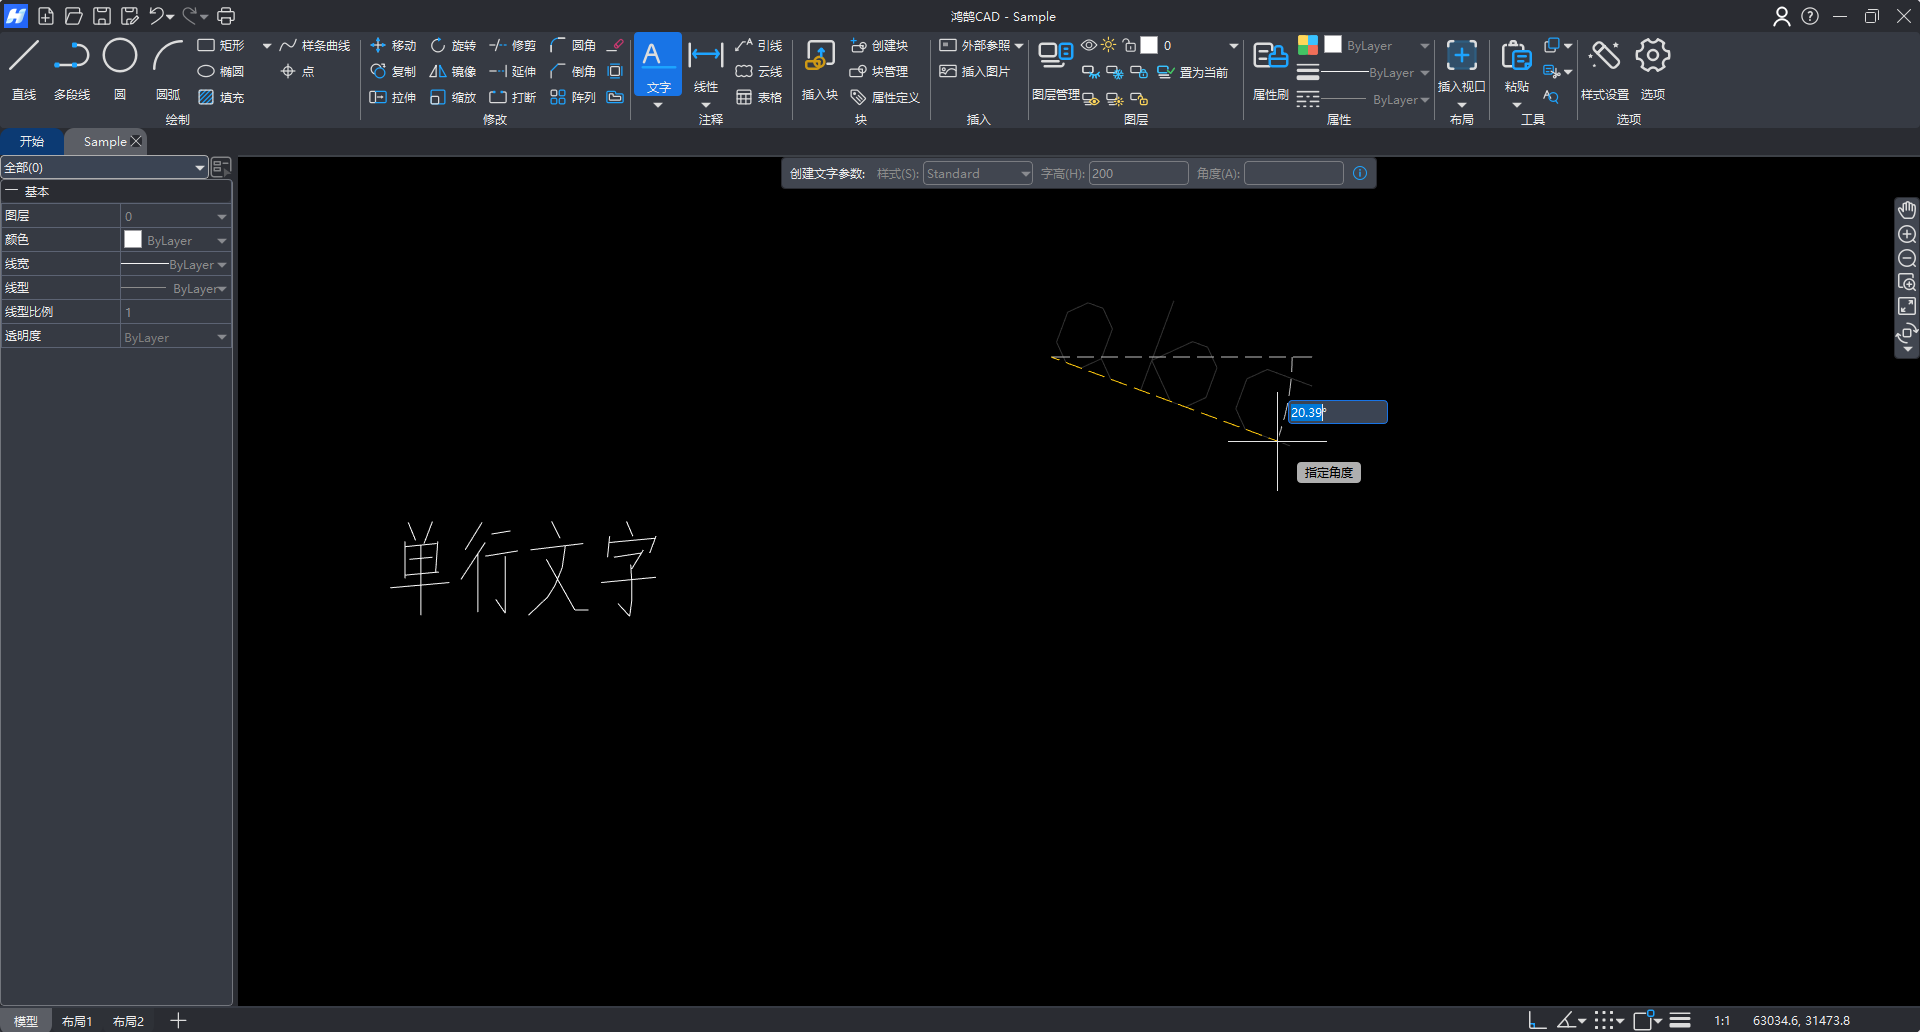Click the ByLayer color swatch in properties panel
The height and width of the screenshot is (1032, 1920).
pyautogui.click(x=133, y=240)
